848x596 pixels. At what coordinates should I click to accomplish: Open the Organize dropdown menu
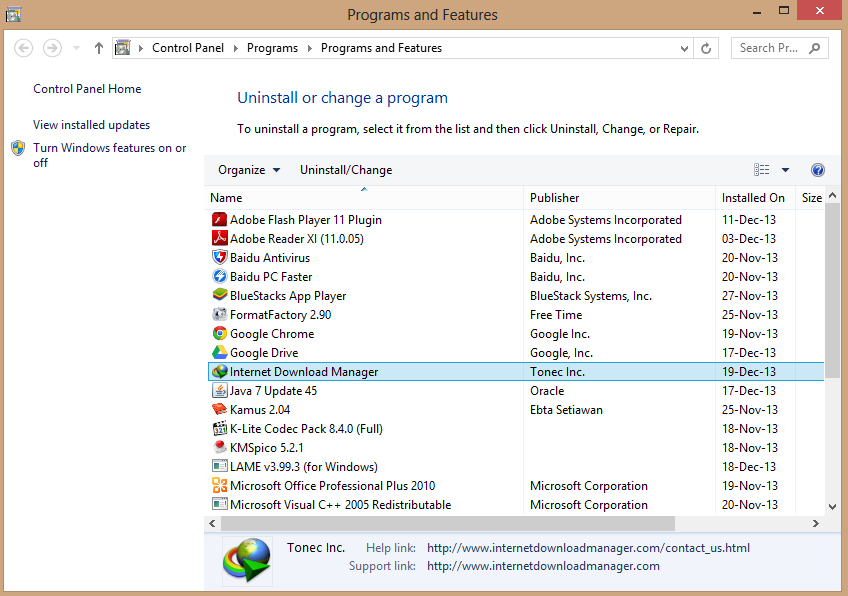(x=249, y=170)
